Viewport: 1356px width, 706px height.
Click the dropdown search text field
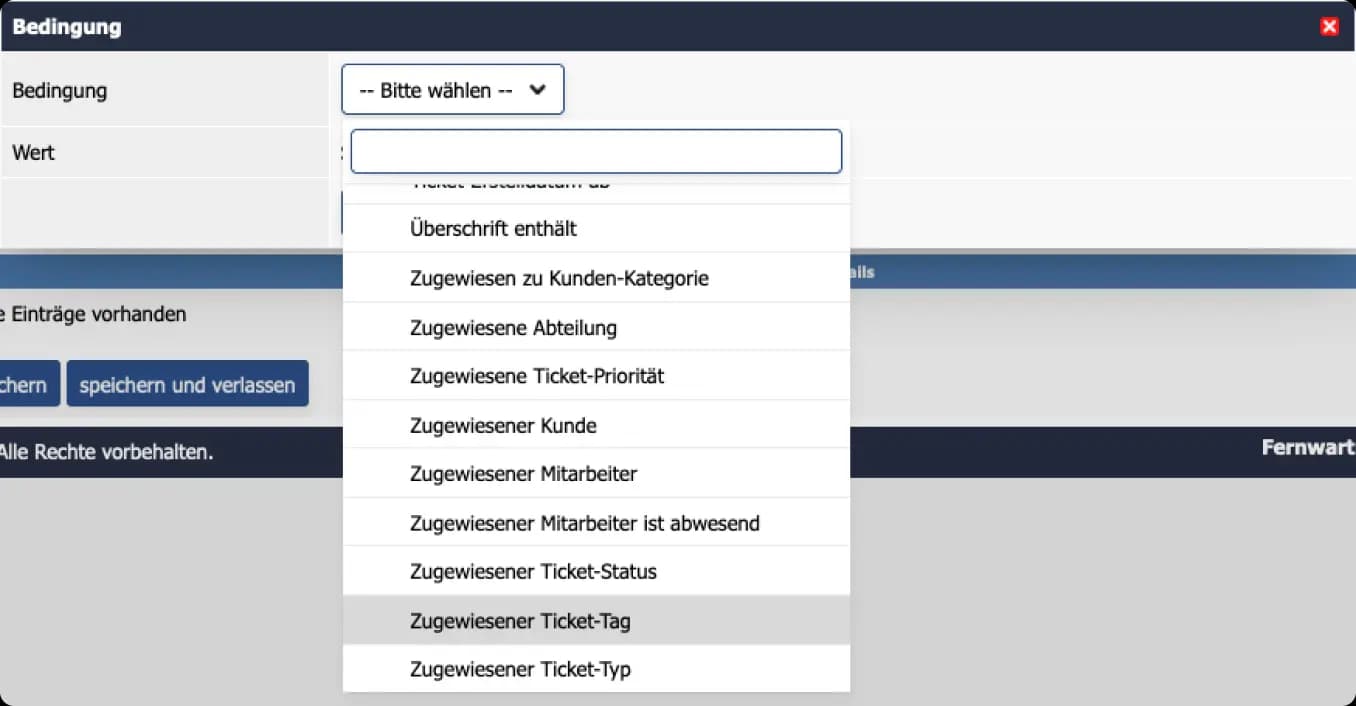coord(596,151)
